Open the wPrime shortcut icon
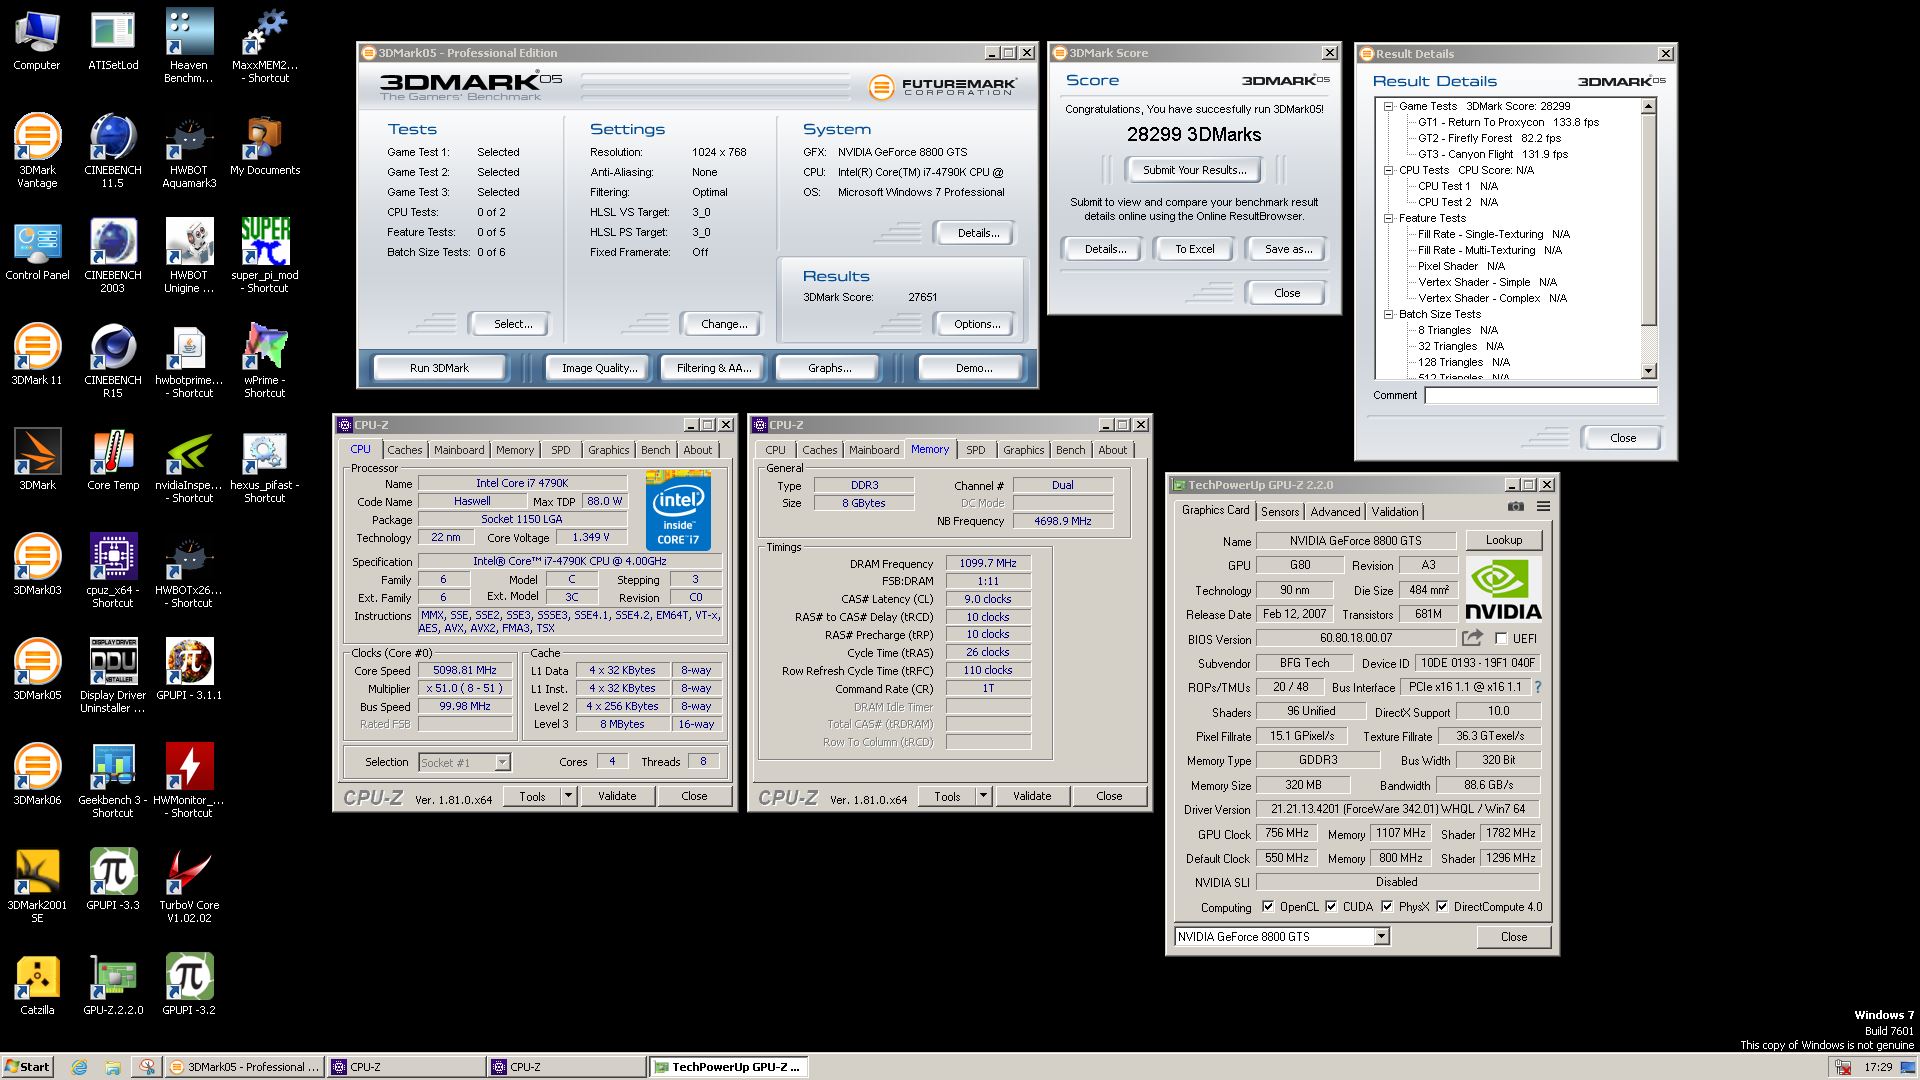 pos(265,360)
